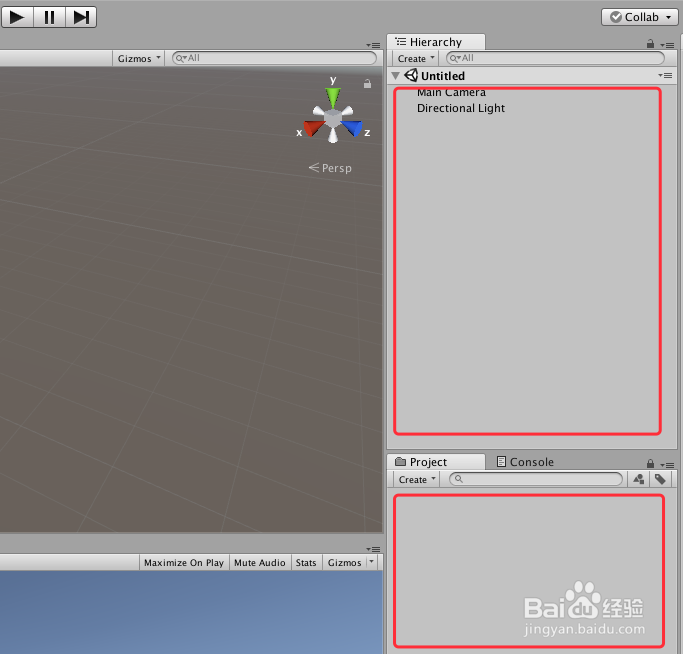The image size is (683, 654).
Task: Switch to the Console tab
Action: (525, 462)
